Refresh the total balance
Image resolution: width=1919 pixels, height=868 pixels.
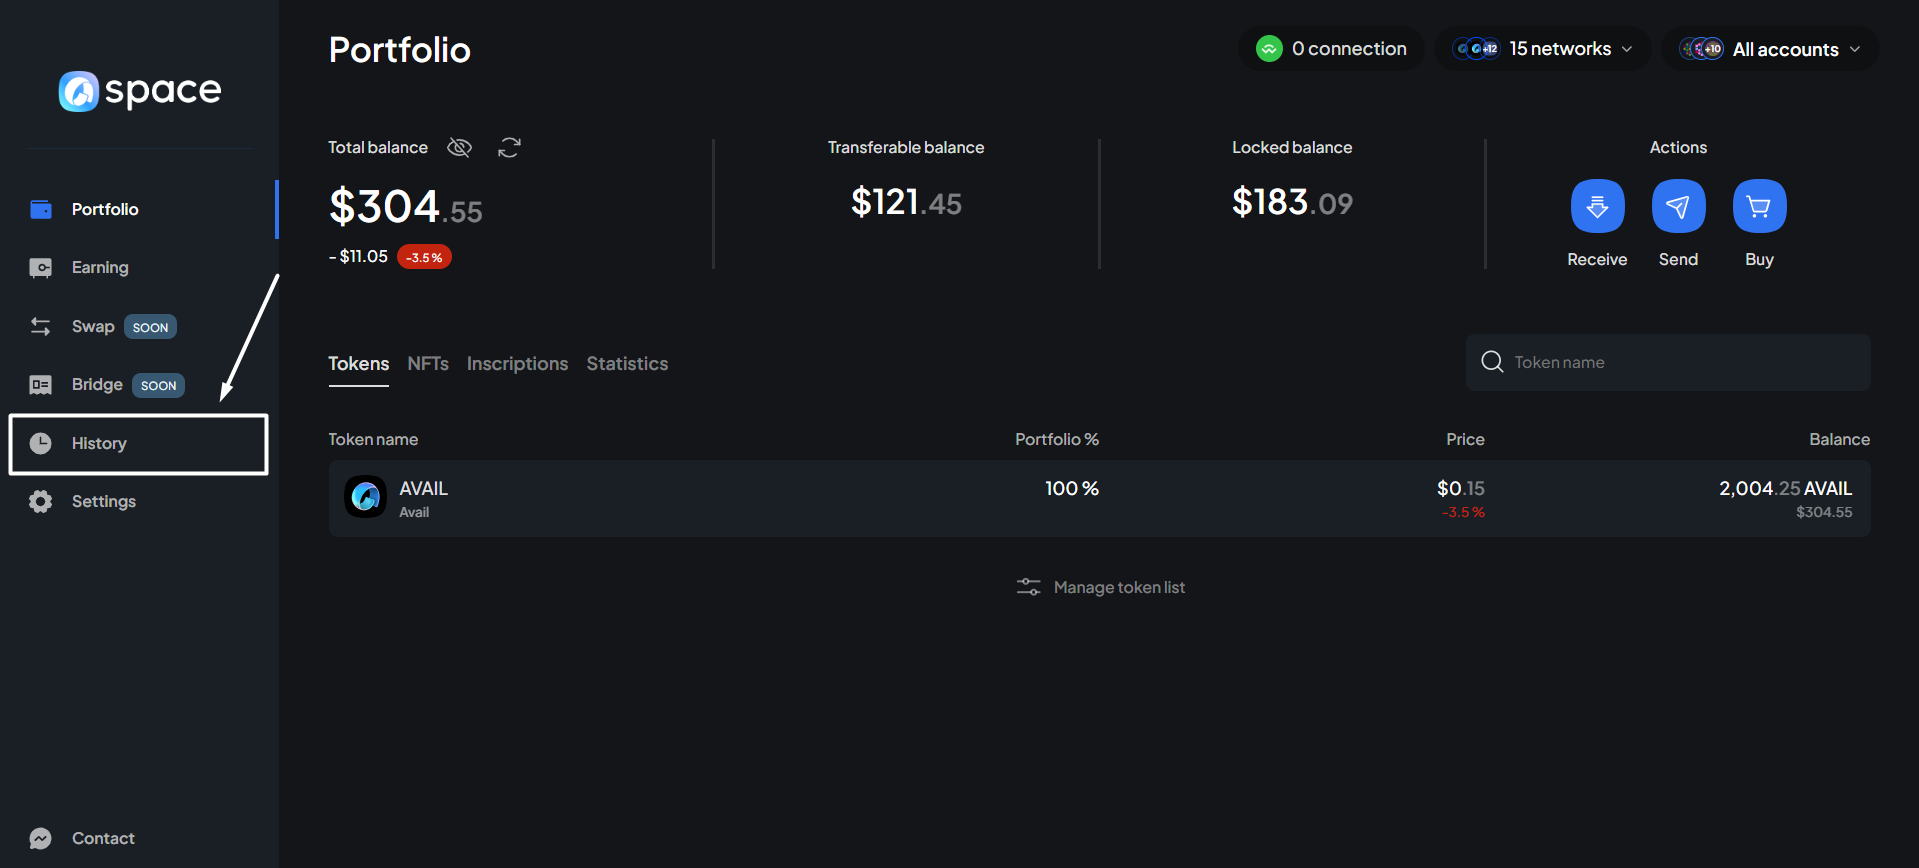[x=509, y=148]
